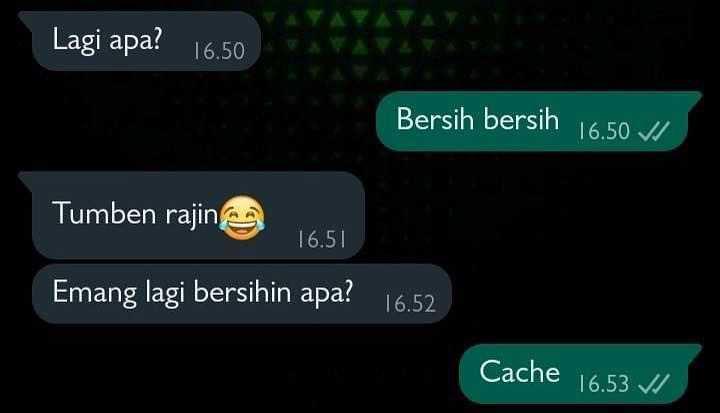Click the 16.50 timestamp on 'Lagi apa?'
Image resolution: width=720 pixels, height=413 pixels.
point(219,51)
